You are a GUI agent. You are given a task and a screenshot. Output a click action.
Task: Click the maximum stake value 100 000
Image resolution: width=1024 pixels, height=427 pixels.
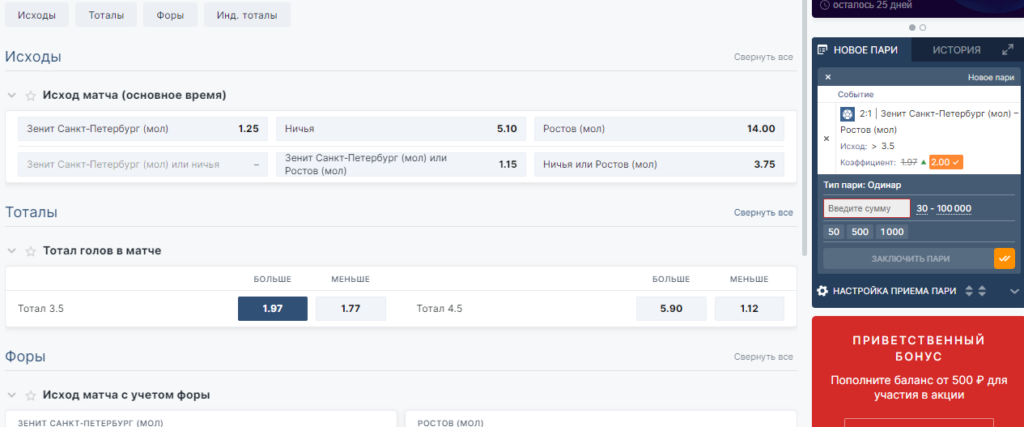pyautogui.click(x=954, y=209)
